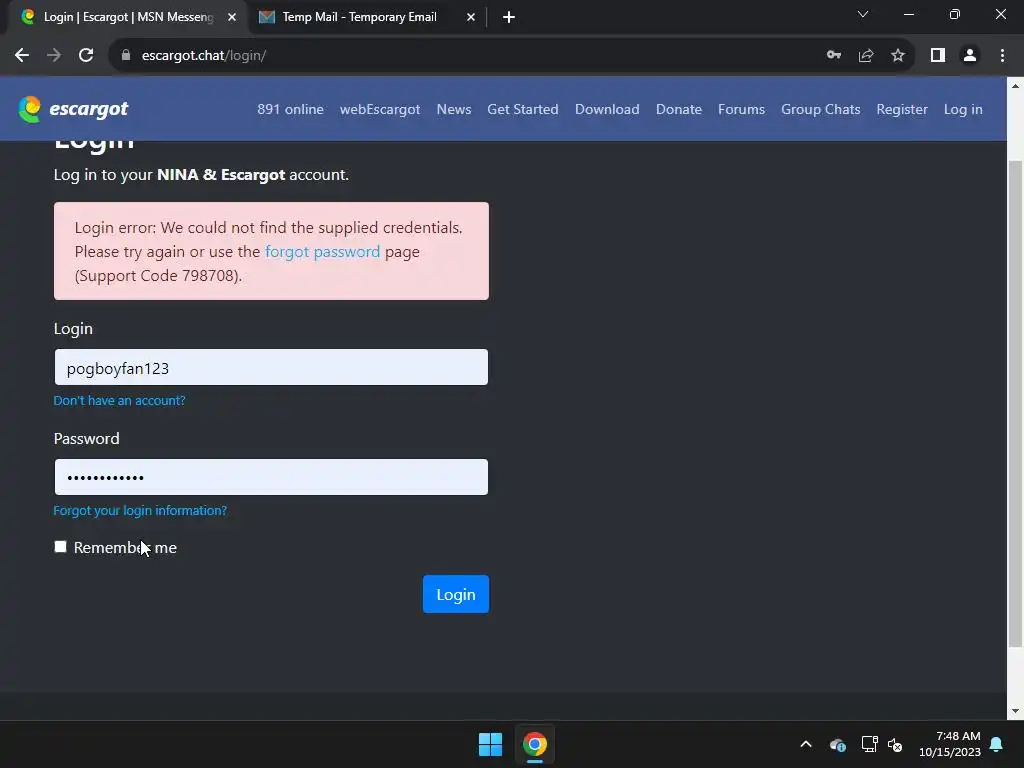Click the lock icon in address bar
Image resolution: width=1024 pixels, height=768 pixels.
(126, 56)
